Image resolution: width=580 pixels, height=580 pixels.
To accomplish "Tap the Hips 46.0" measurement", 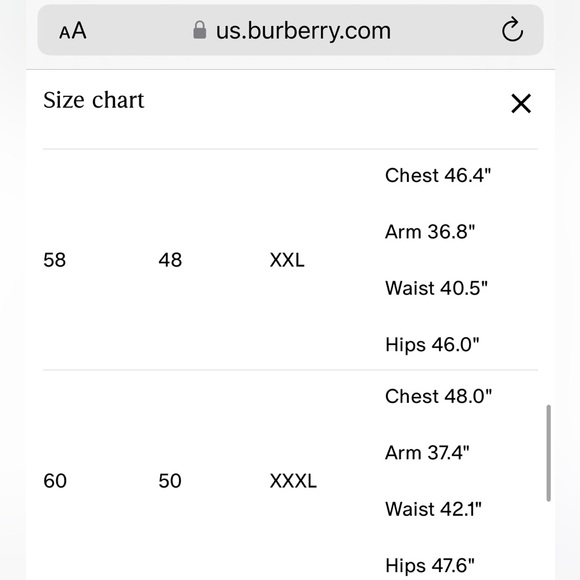I will (432, 345).
